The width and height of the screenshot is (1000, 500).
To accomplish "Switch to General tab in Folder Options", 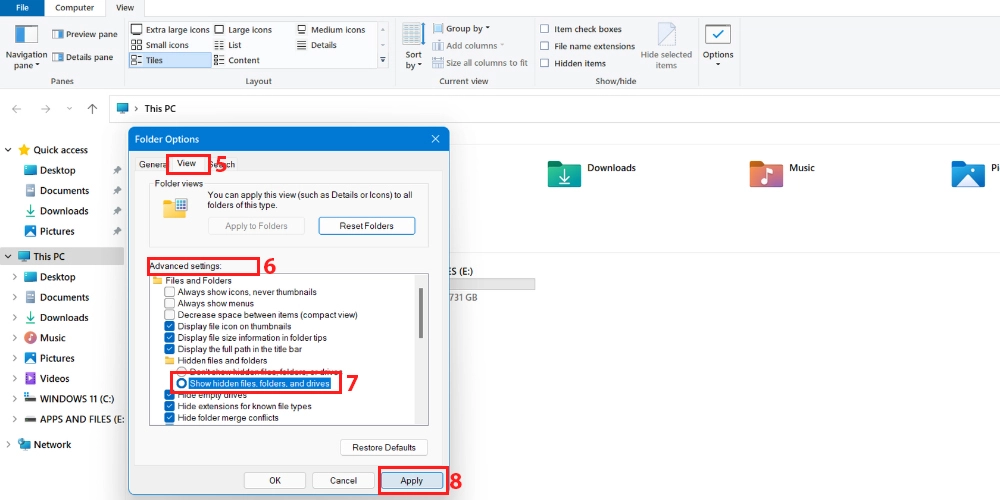I will click(152, 164).
